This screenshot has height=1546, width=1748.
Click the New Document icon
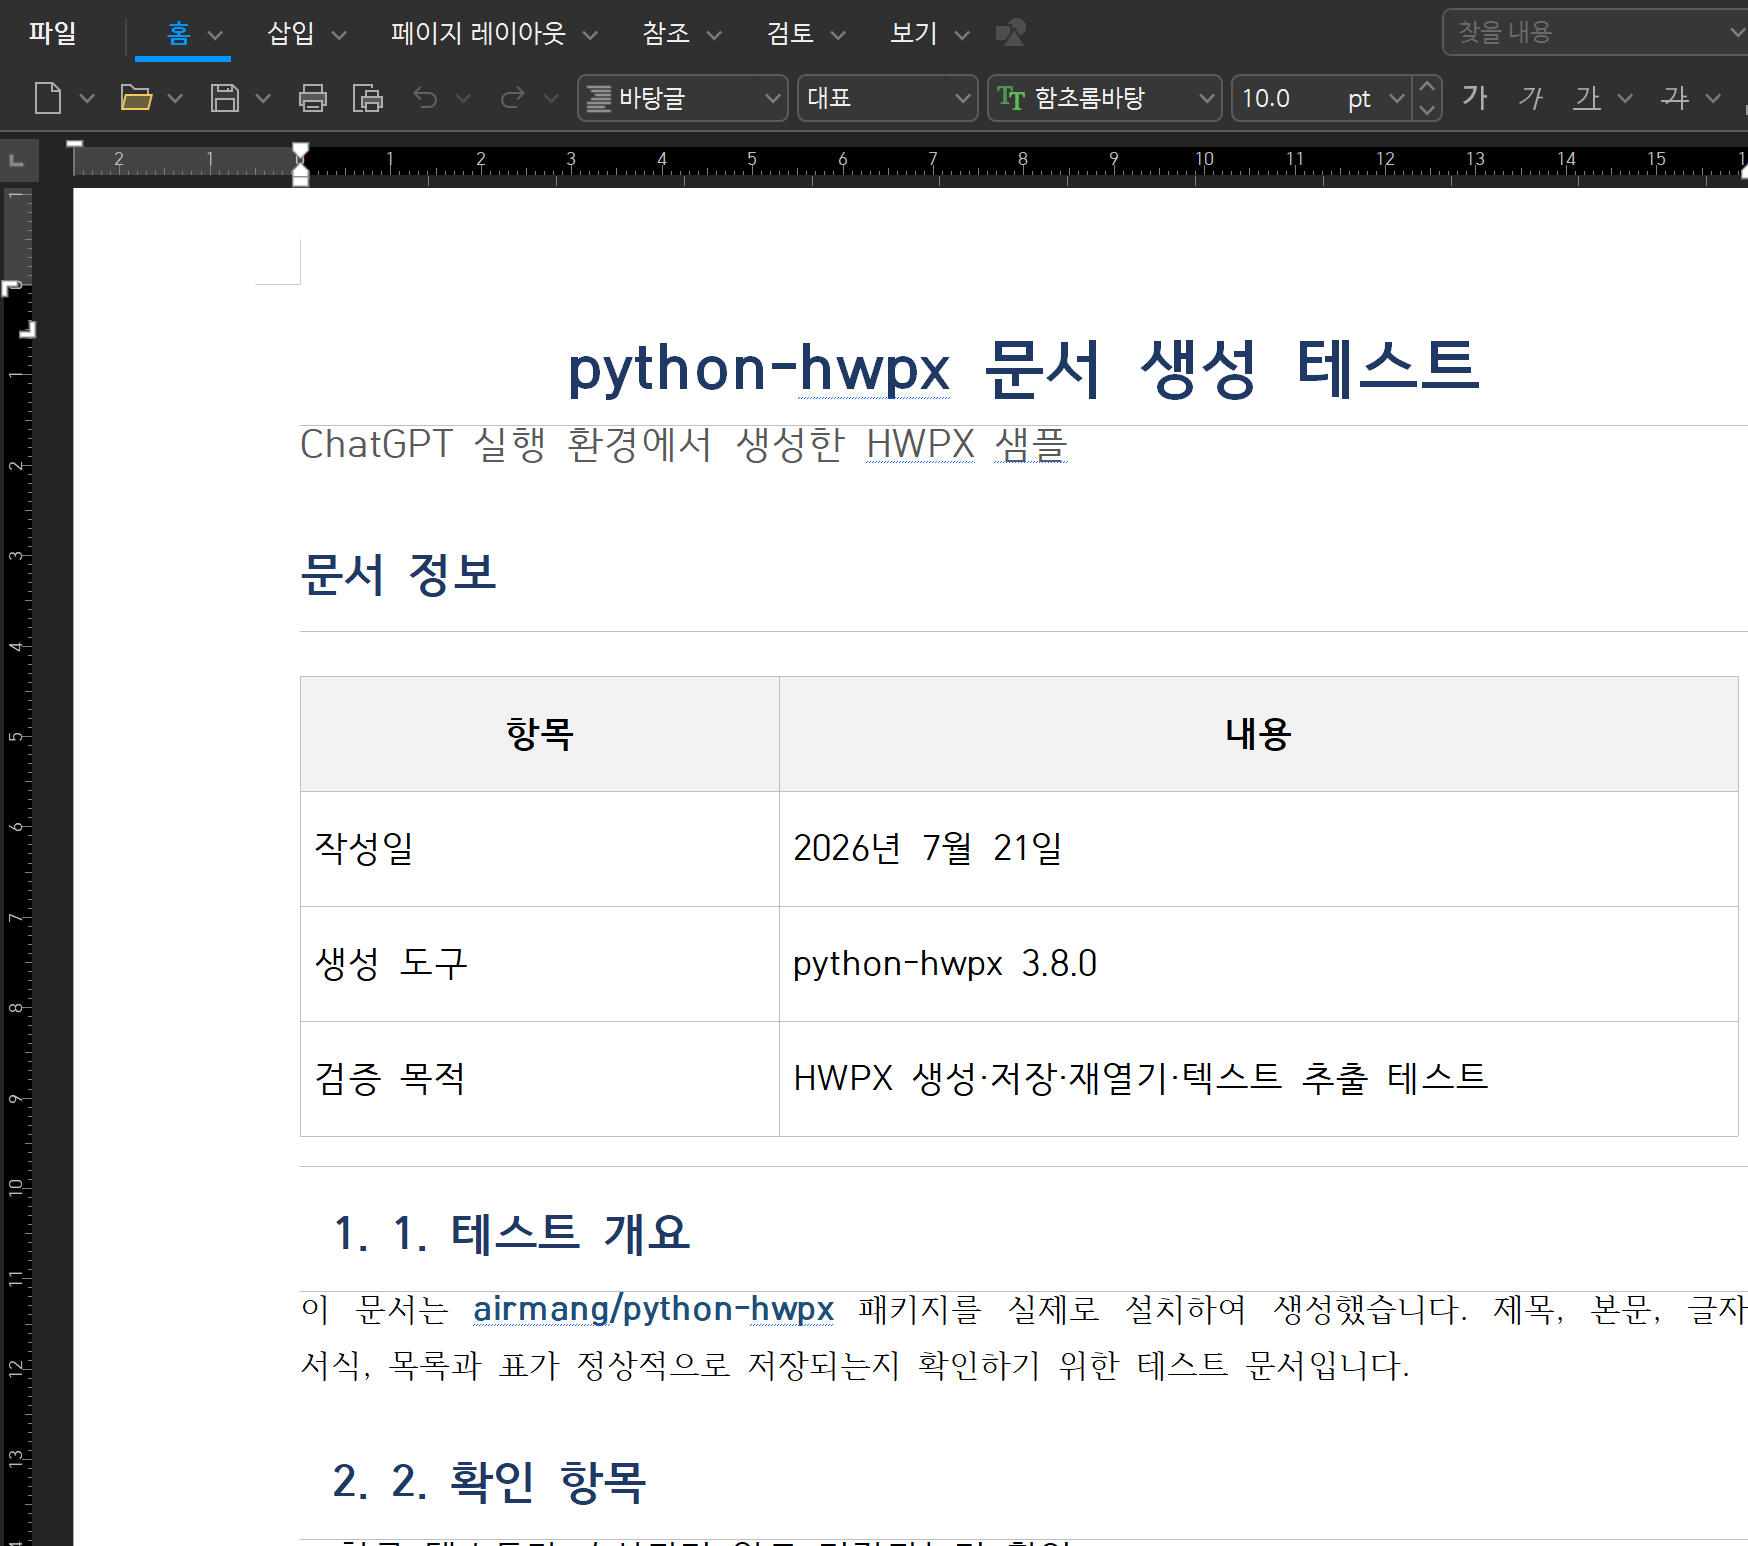48,98
